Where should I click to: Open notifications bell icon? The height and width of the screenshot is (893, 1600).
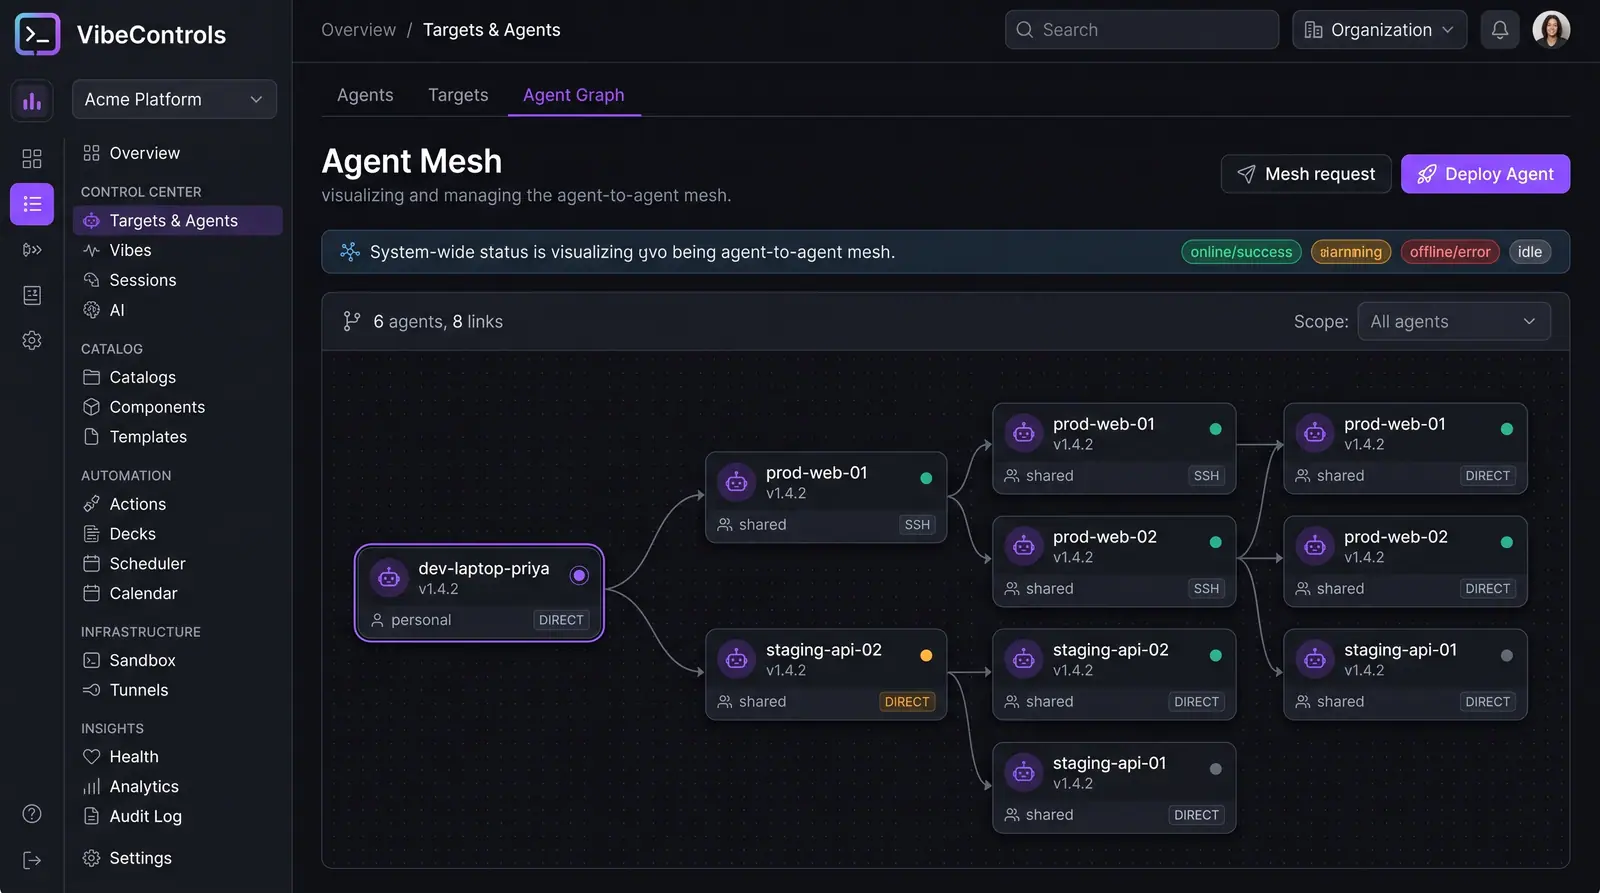pyautogui.click(x=1500, y=30)
